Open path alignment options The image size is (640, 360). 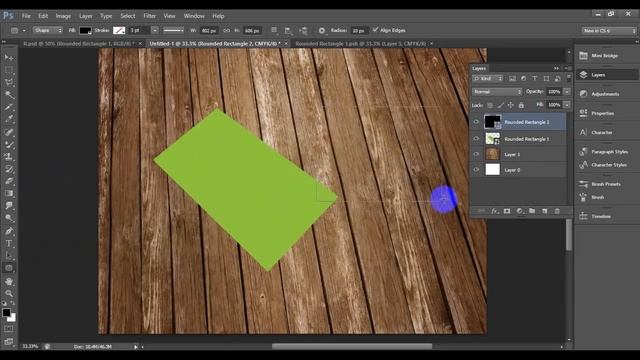point(288,31)
